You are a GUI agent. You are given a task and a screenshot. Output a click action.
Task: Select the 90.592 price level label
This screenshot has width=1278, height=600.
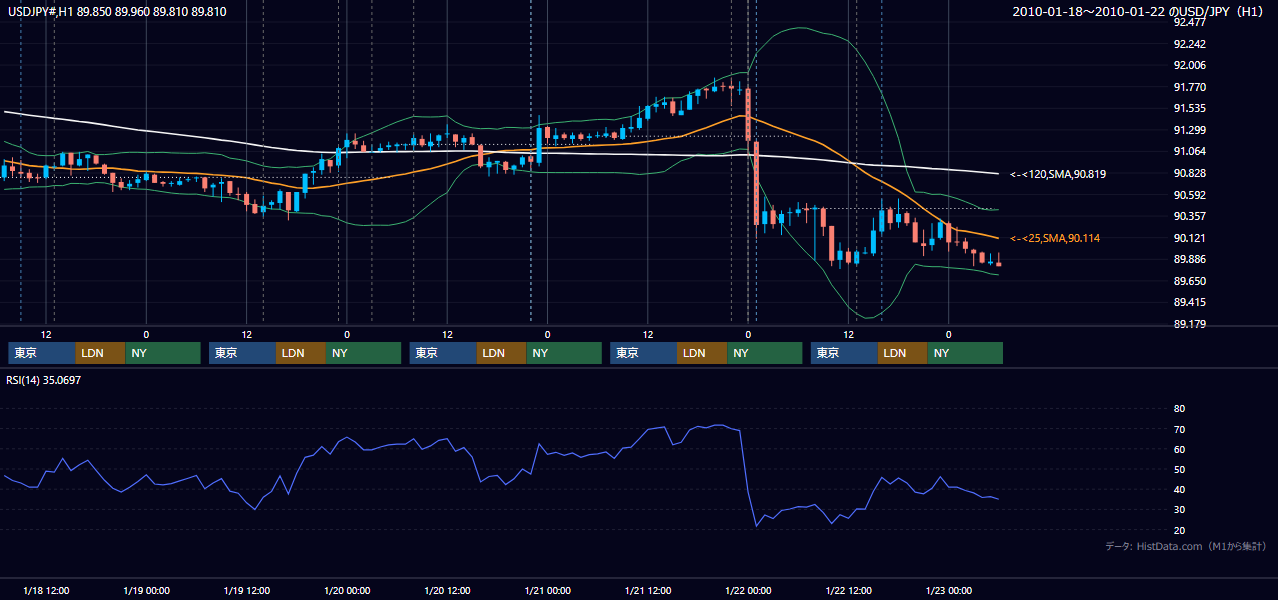tap(1190, 195)
